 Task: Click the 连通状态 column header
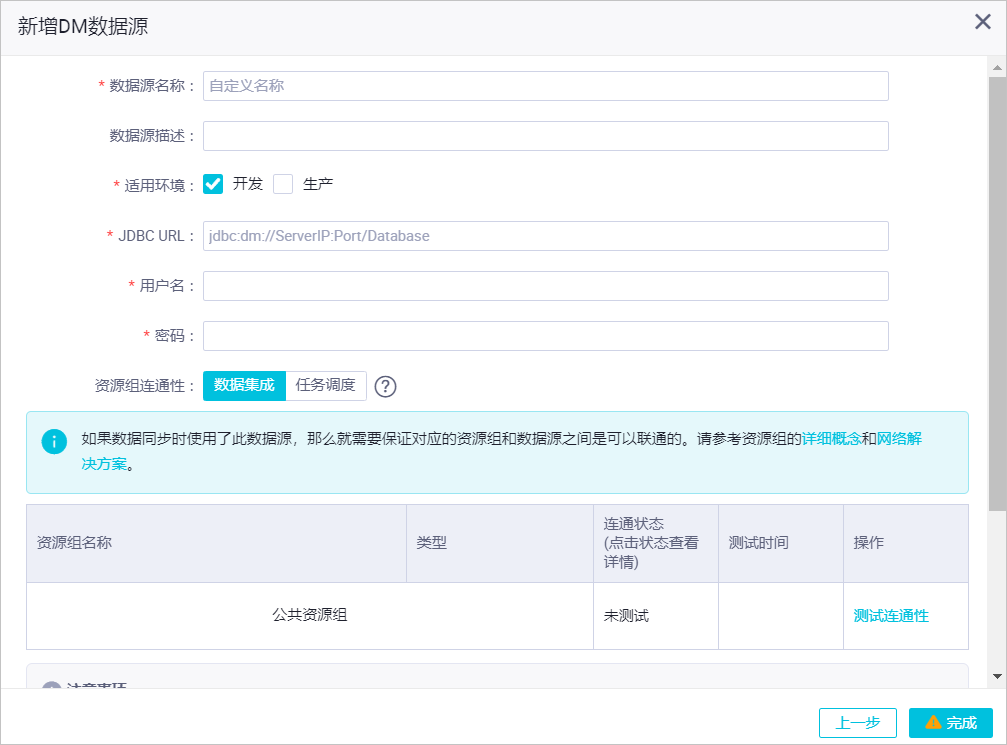click(656, 543)
